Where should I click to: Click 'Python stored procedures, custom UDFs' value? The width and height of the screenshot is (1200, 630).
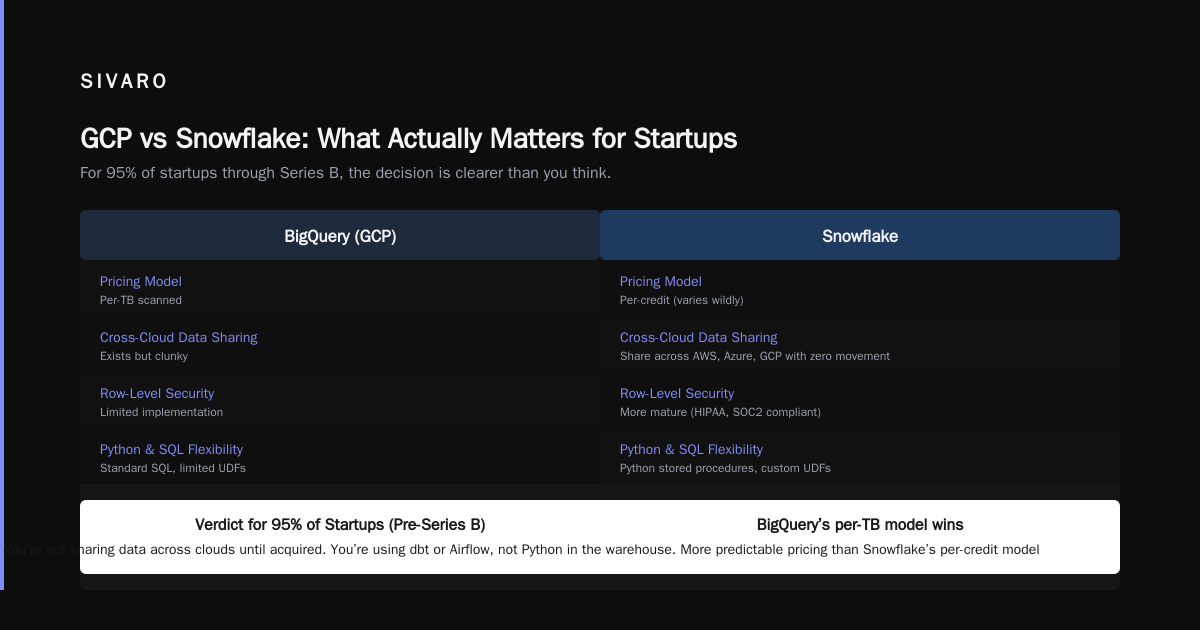point(725,468)
